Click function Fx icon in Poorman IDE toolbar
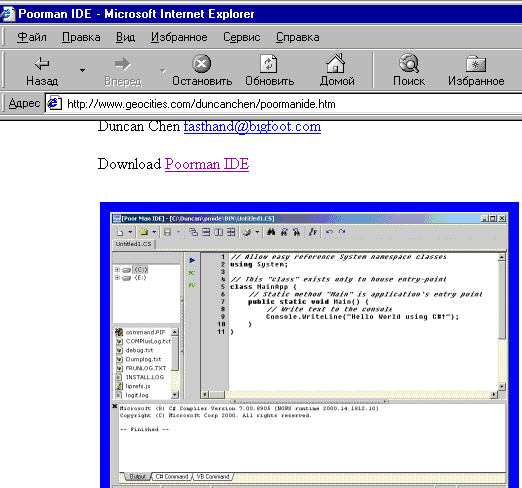Viewport: 522px width, 488px height. (313, 232)
